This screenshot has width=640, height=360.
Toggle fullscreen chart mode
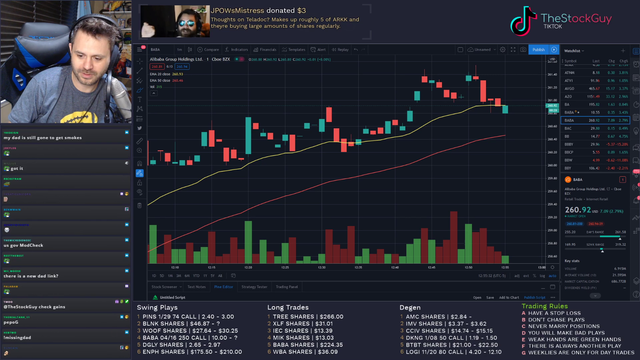pyautogui.click(x=513, y=49)
